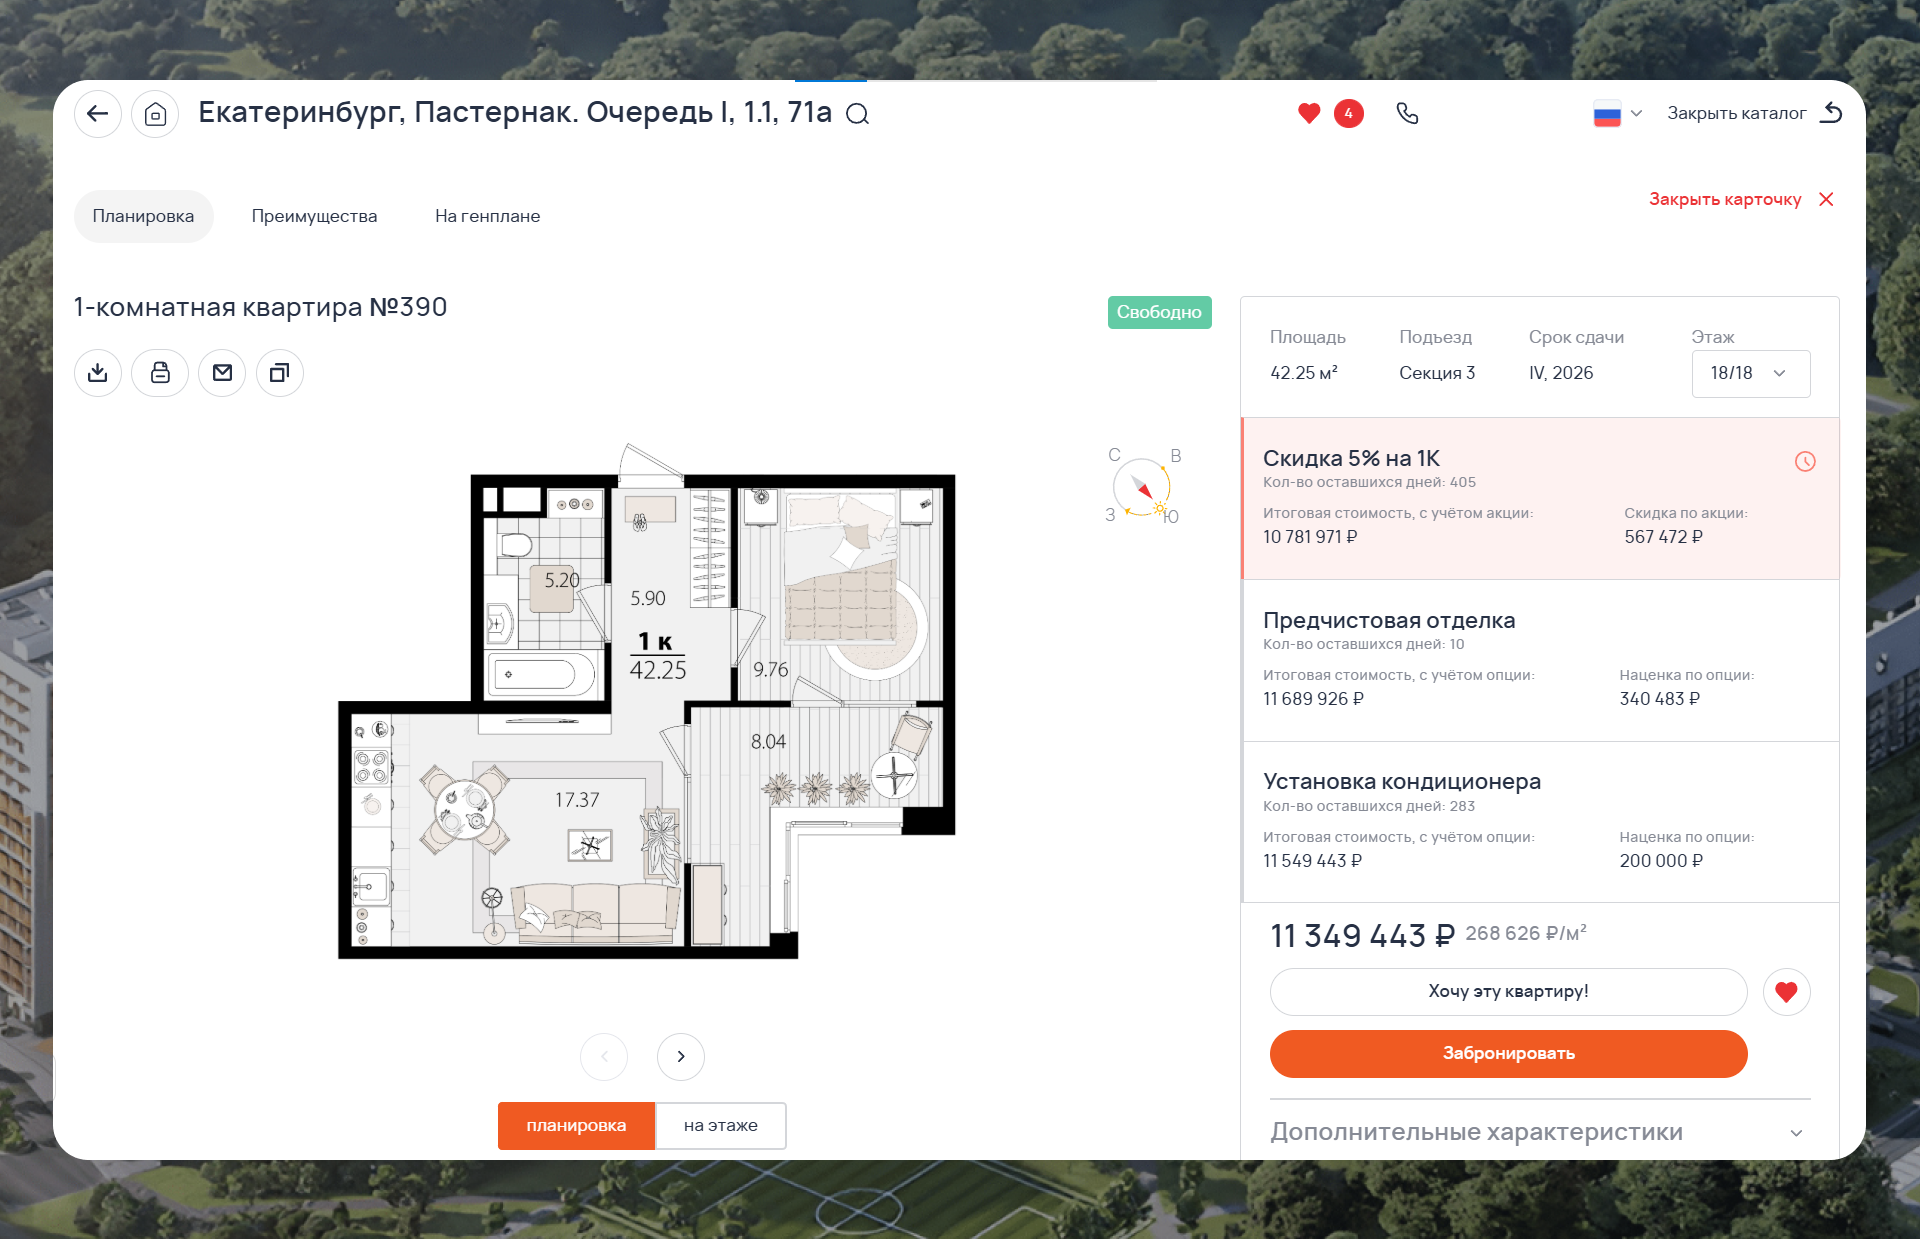
Task: Download the apartment layout
Action: pyautogui.click(x=98, y=373)
